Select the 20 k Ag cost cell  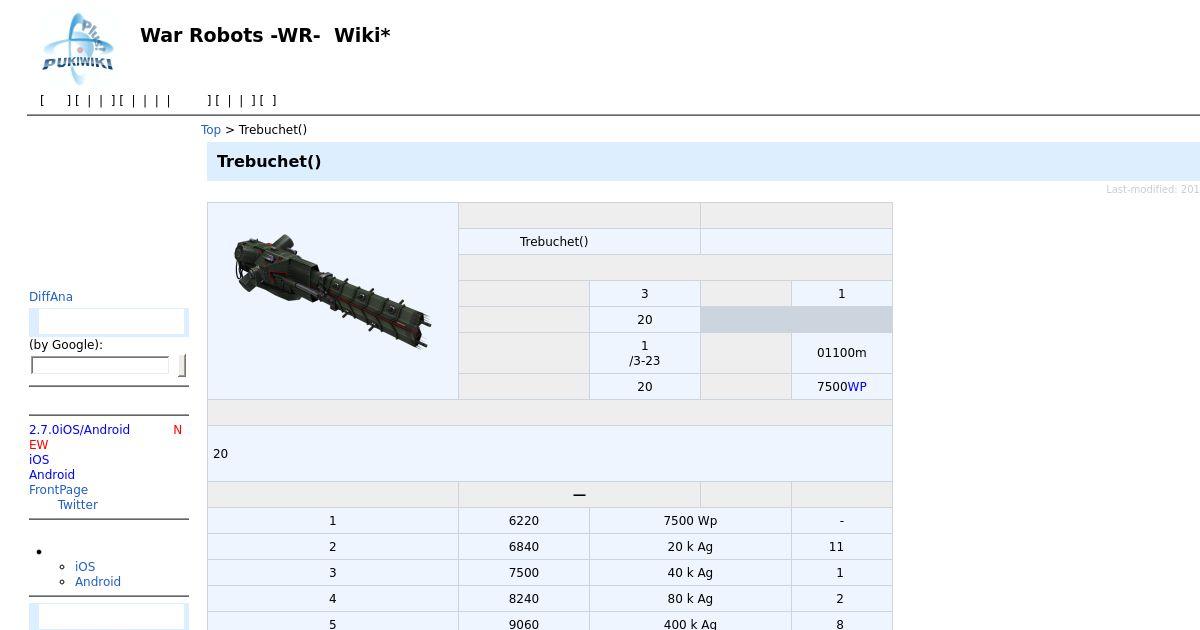[690, 547]
